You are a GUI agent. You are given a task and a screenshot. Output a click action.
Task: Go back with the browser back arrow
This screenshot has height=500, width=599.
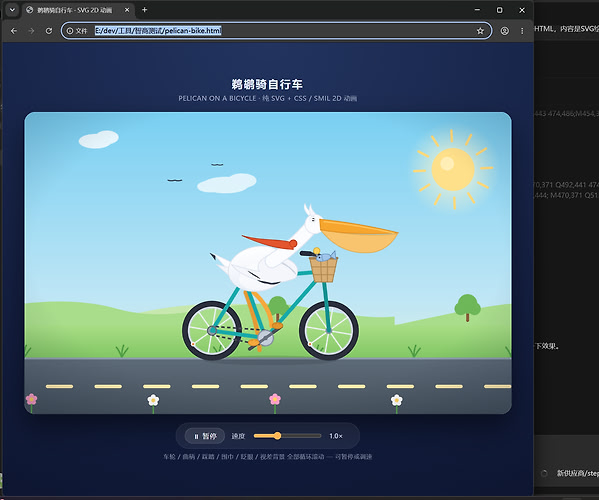tap(14, 31)
